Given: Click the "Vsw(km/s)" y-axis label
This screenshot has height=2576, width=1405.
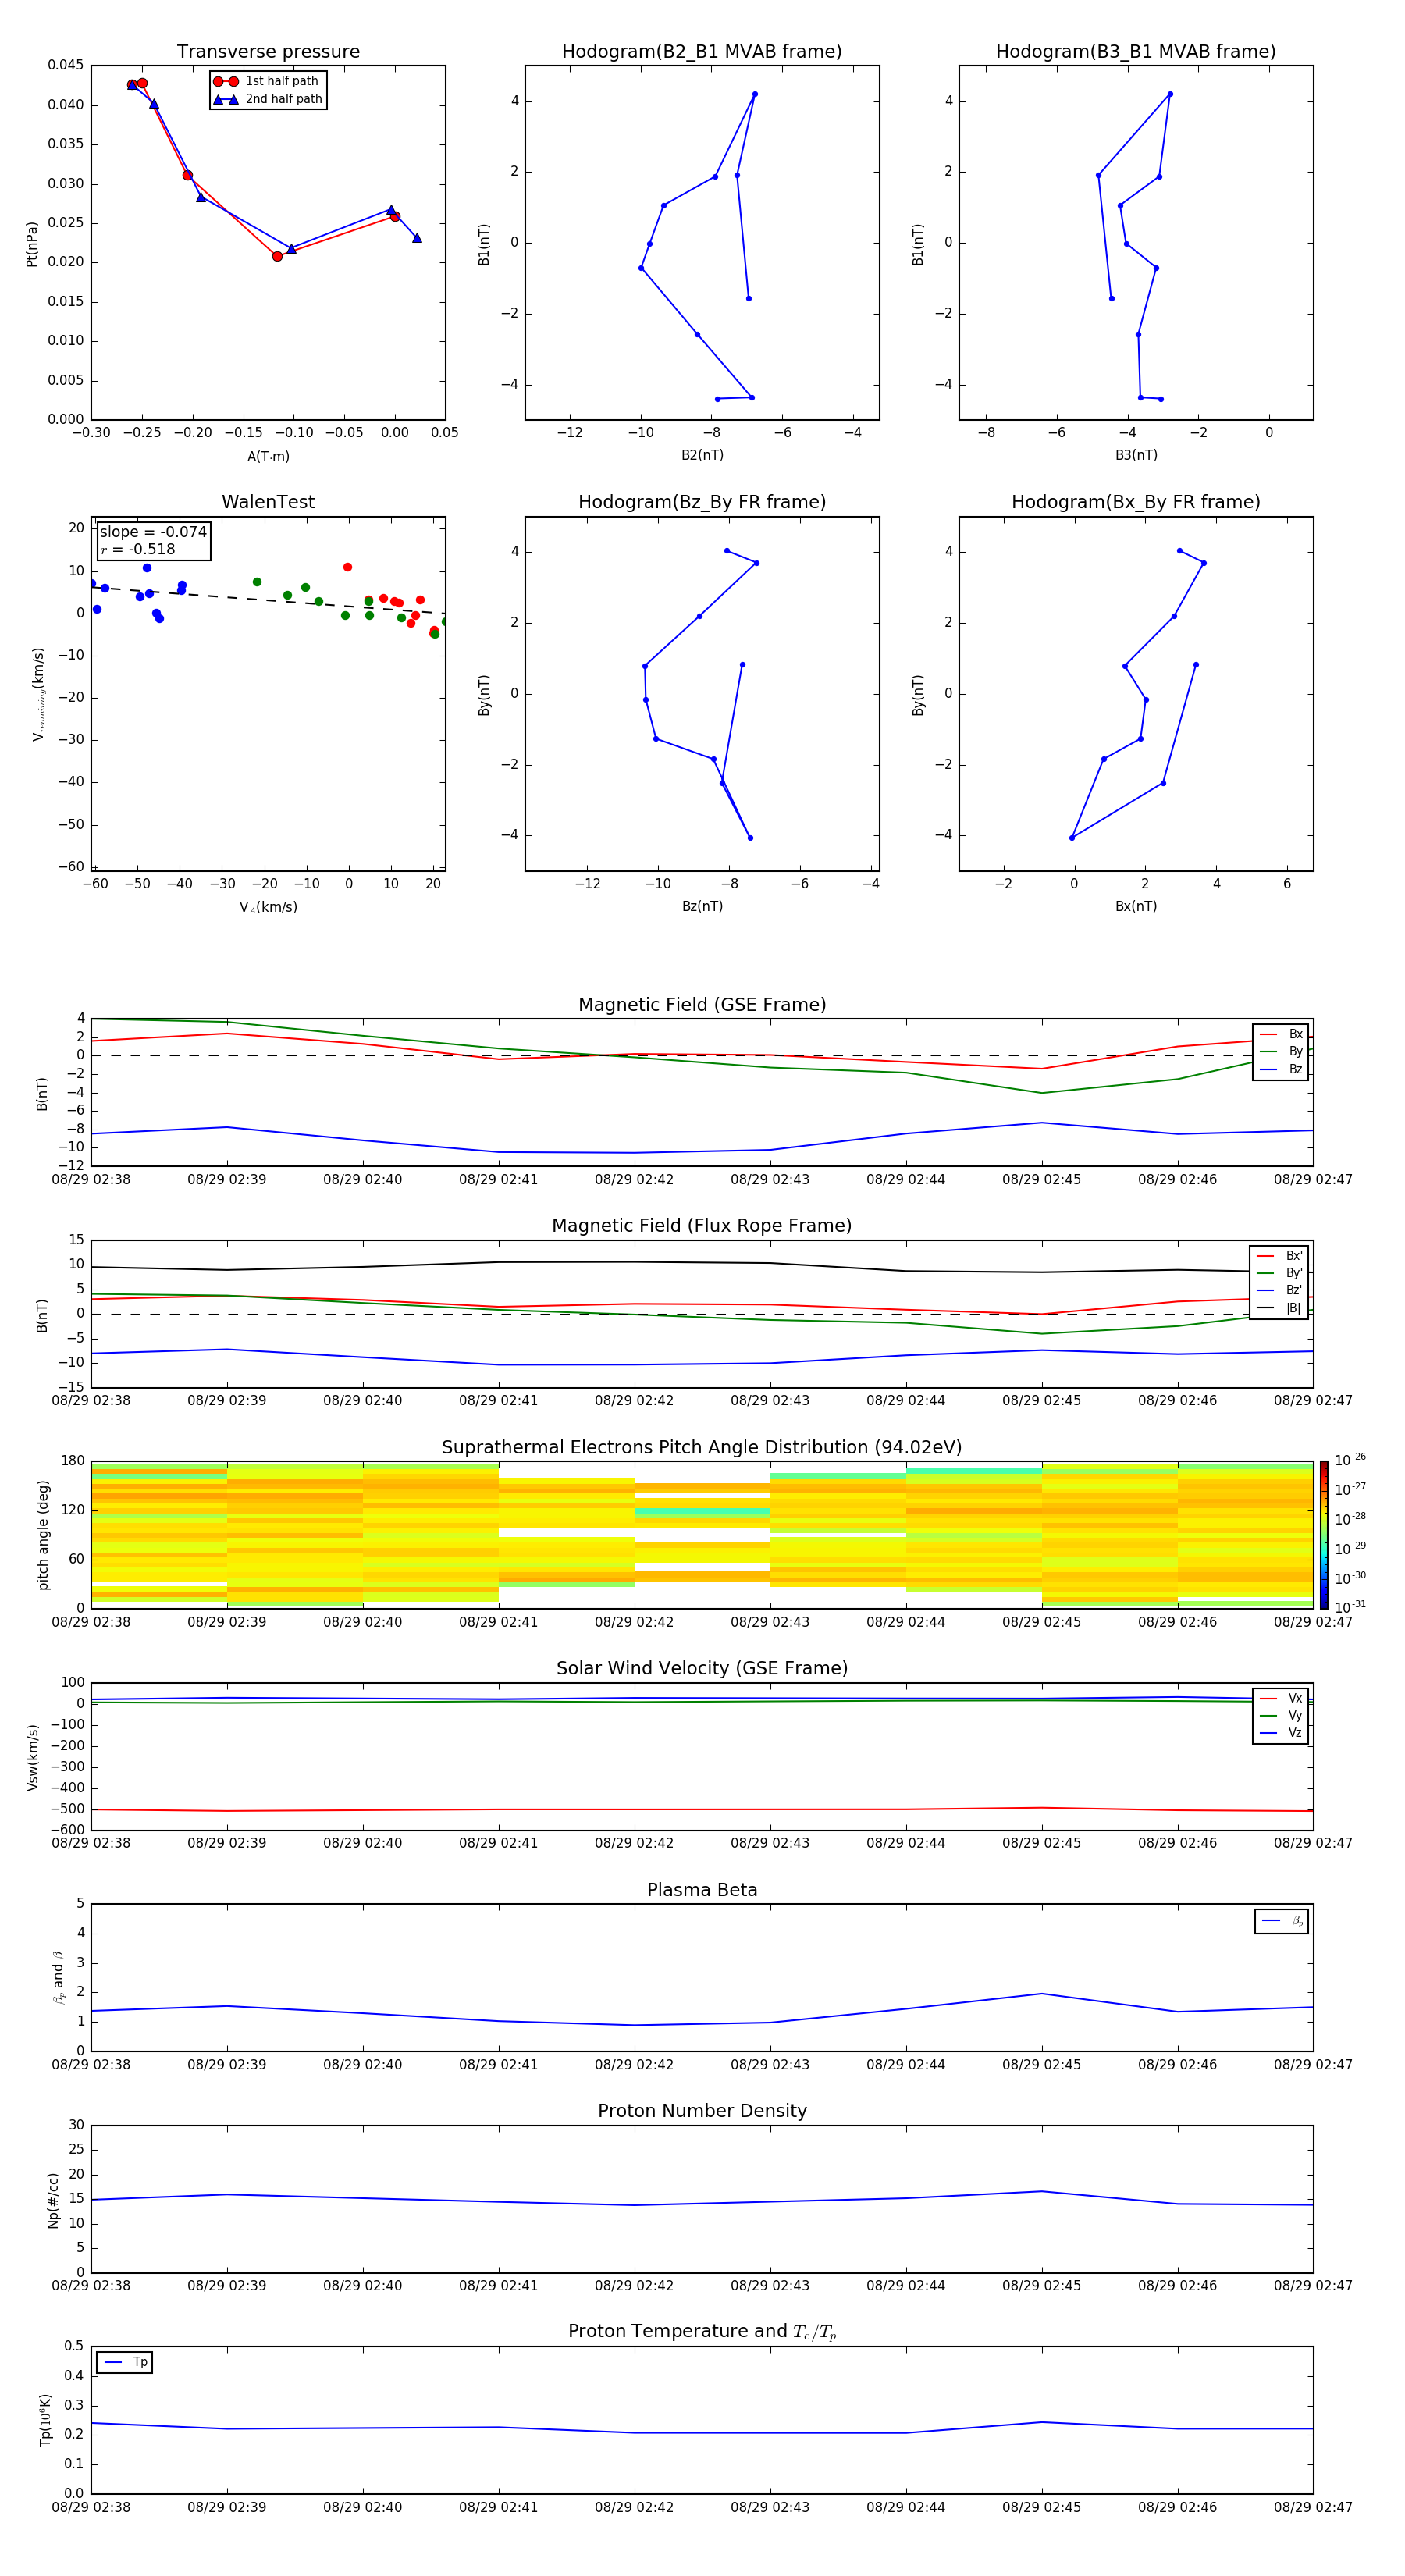Looking at the screenshot, I should 33,1757.
